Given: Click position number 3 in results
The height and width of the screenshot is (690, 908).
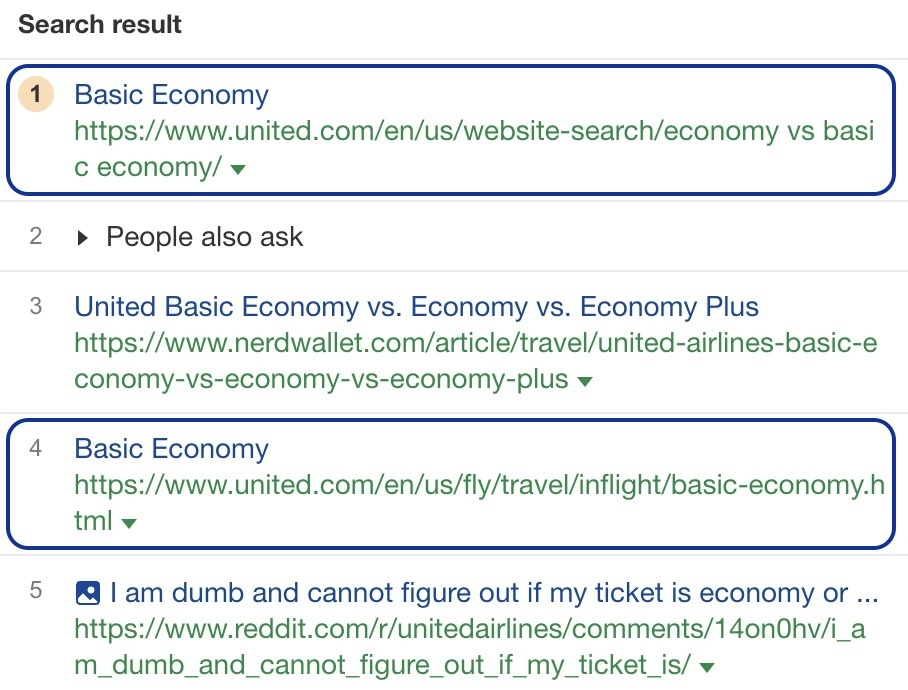Looking at the screenshot, I should (x=36, y=306).
